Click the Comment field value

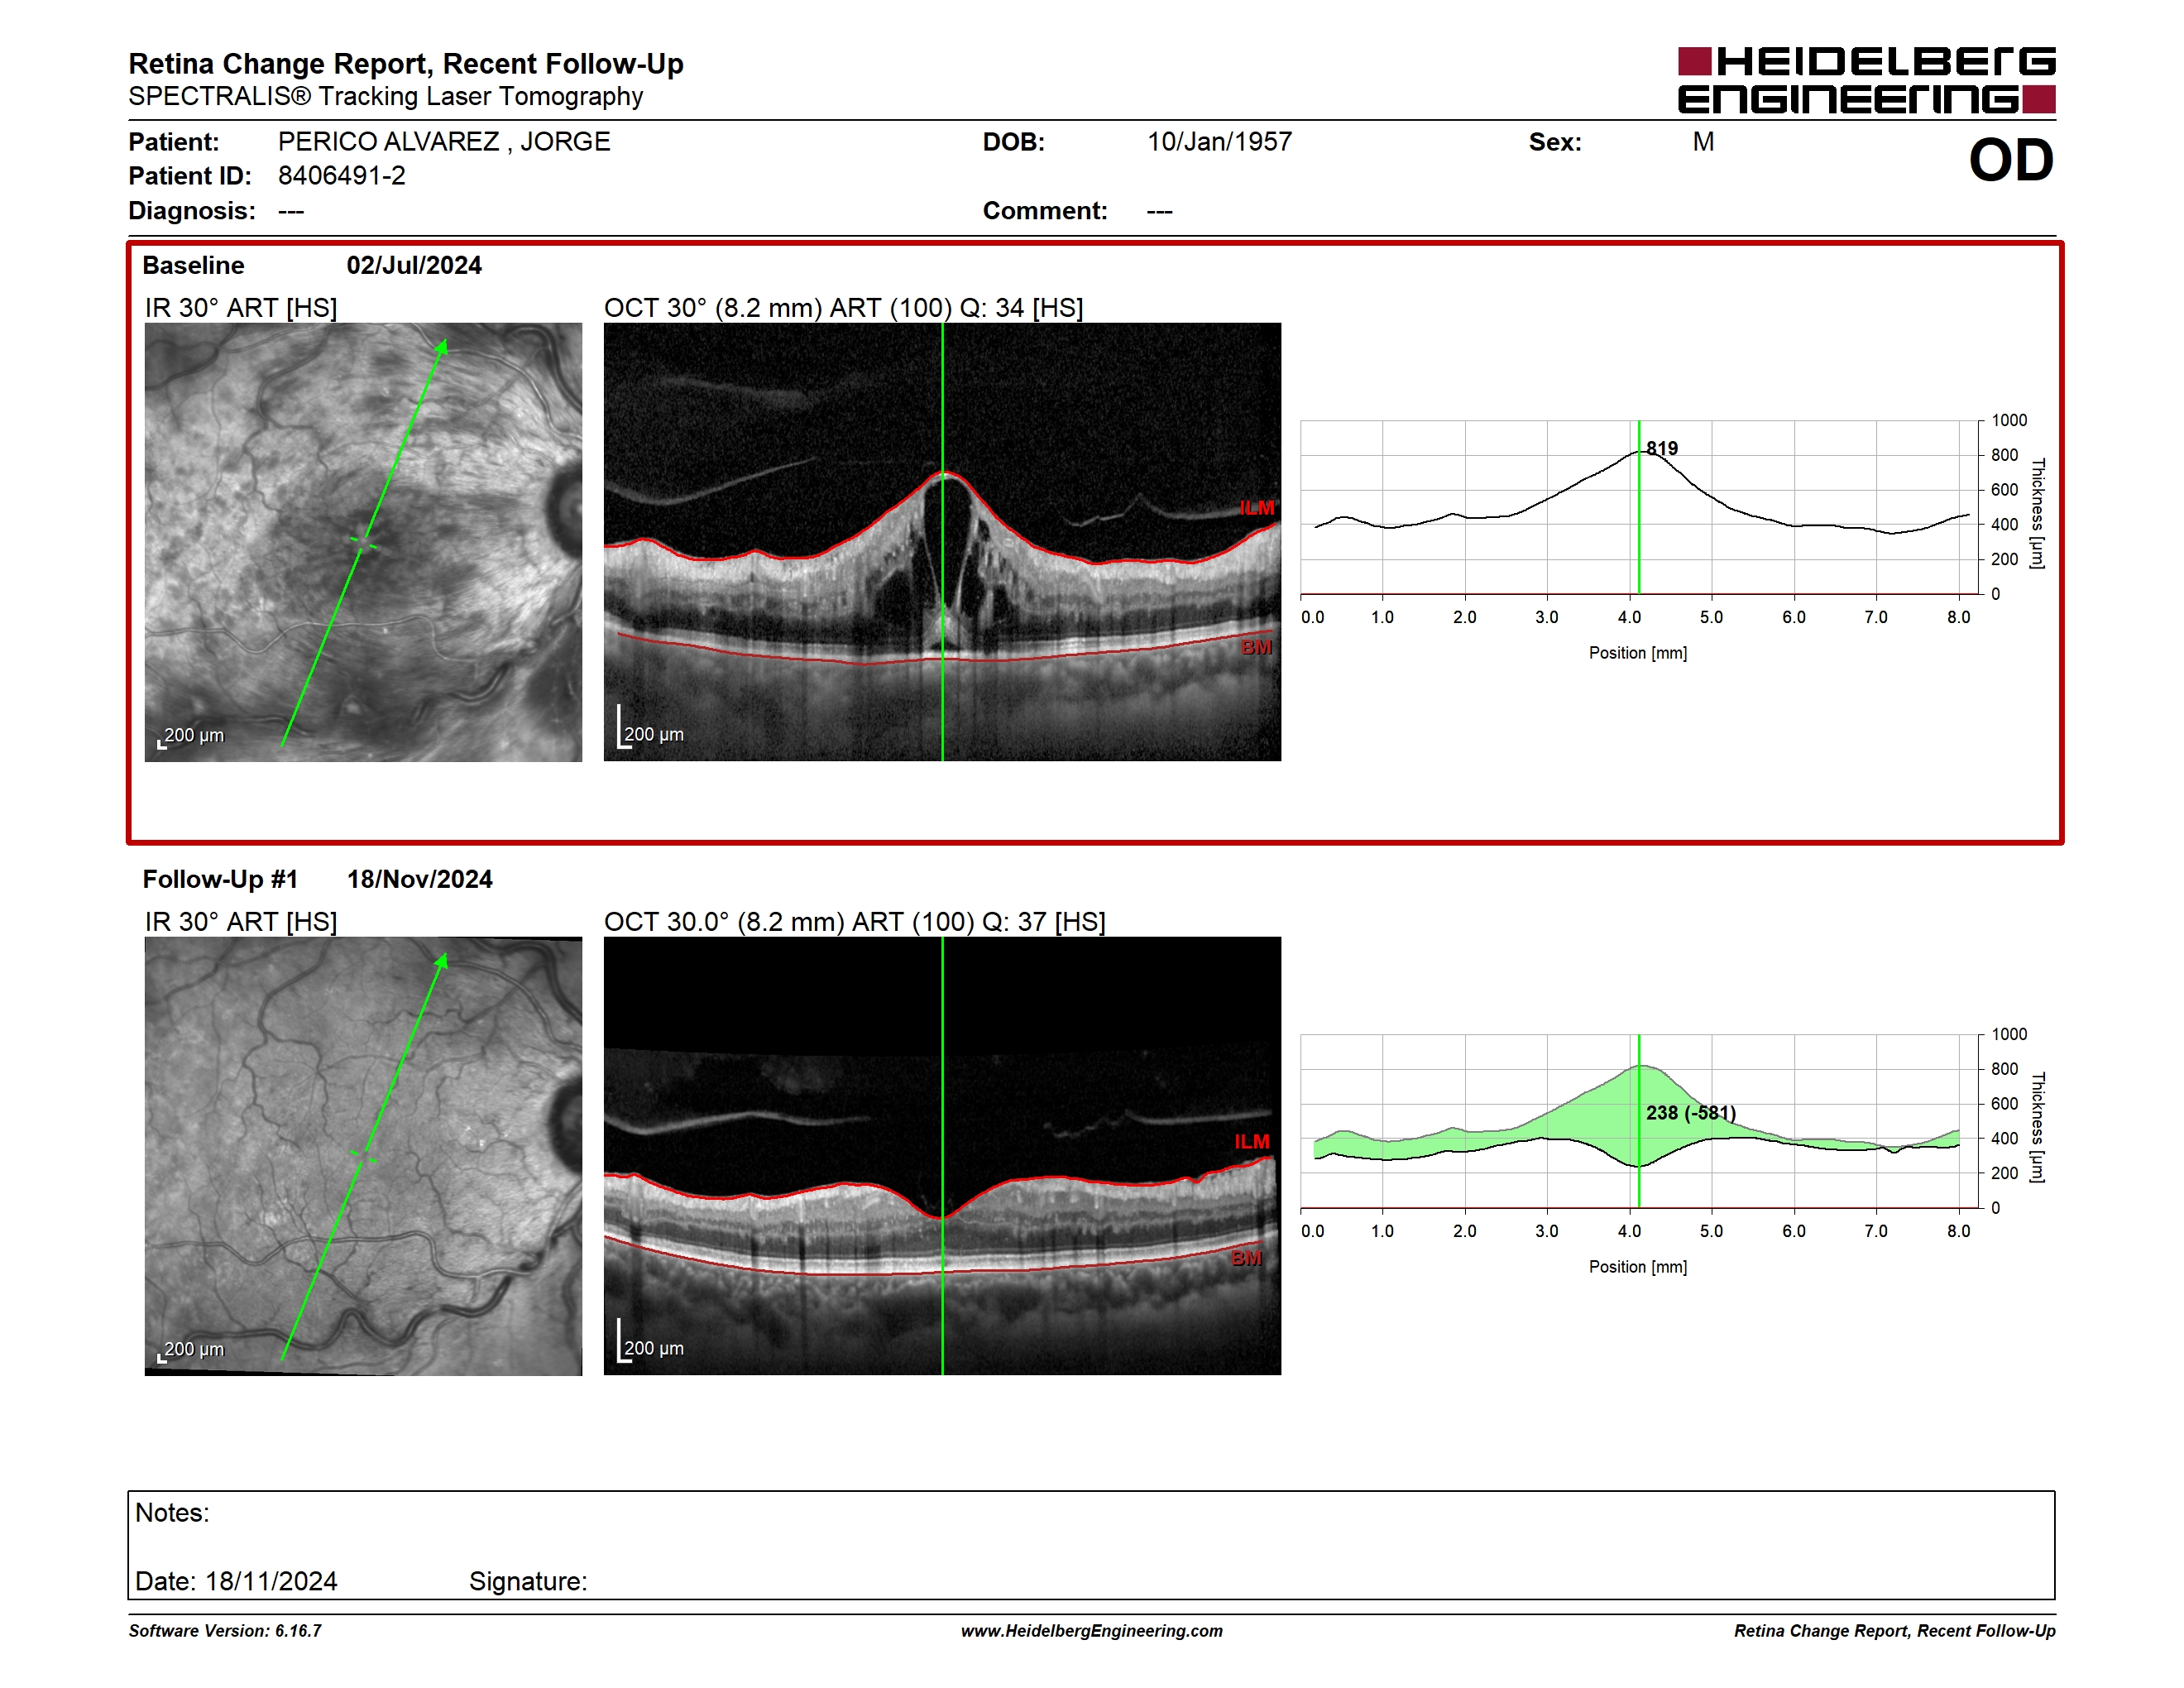click(x=1160, y=211)
